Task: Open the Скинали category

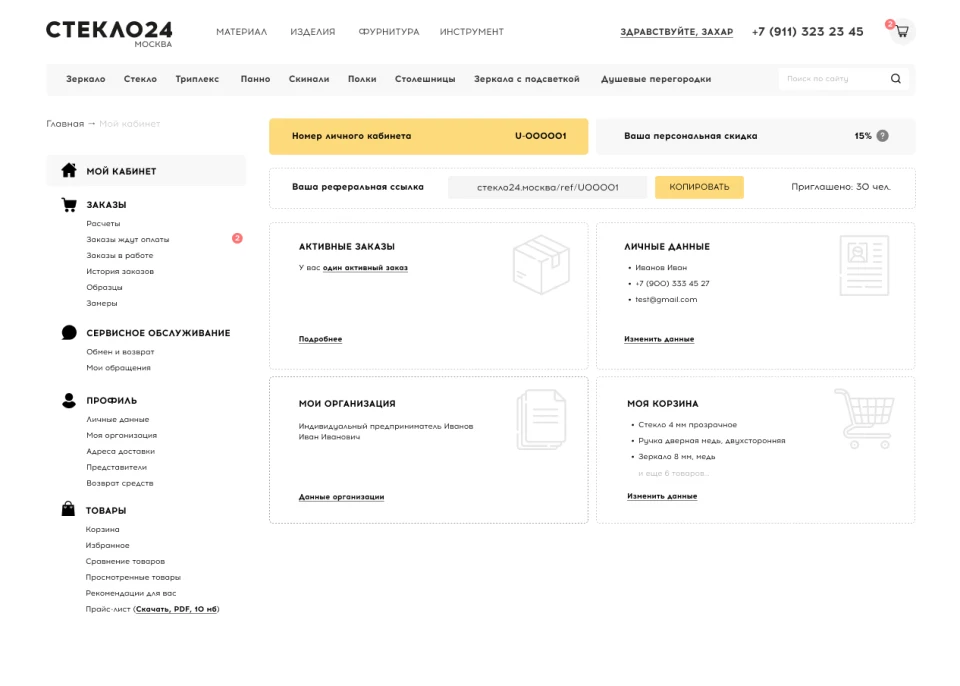Action: [x=309, y=79]
